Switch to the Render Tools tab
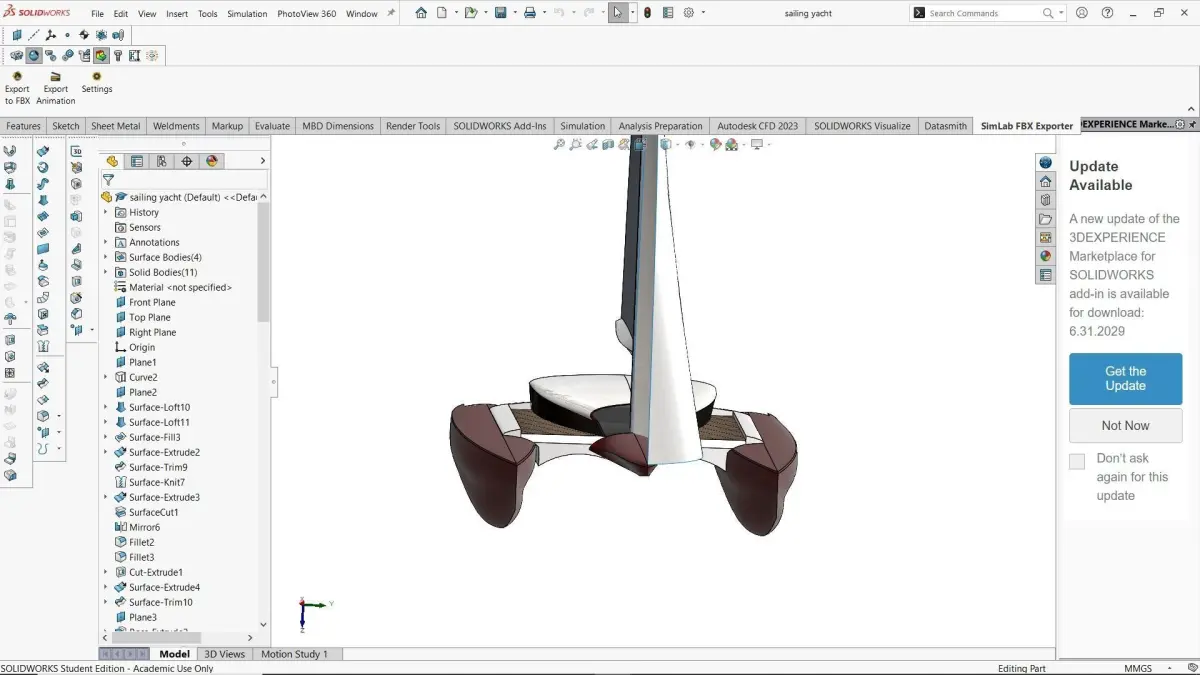Screen dimensions: 1200x675 [x=413, y=126]
